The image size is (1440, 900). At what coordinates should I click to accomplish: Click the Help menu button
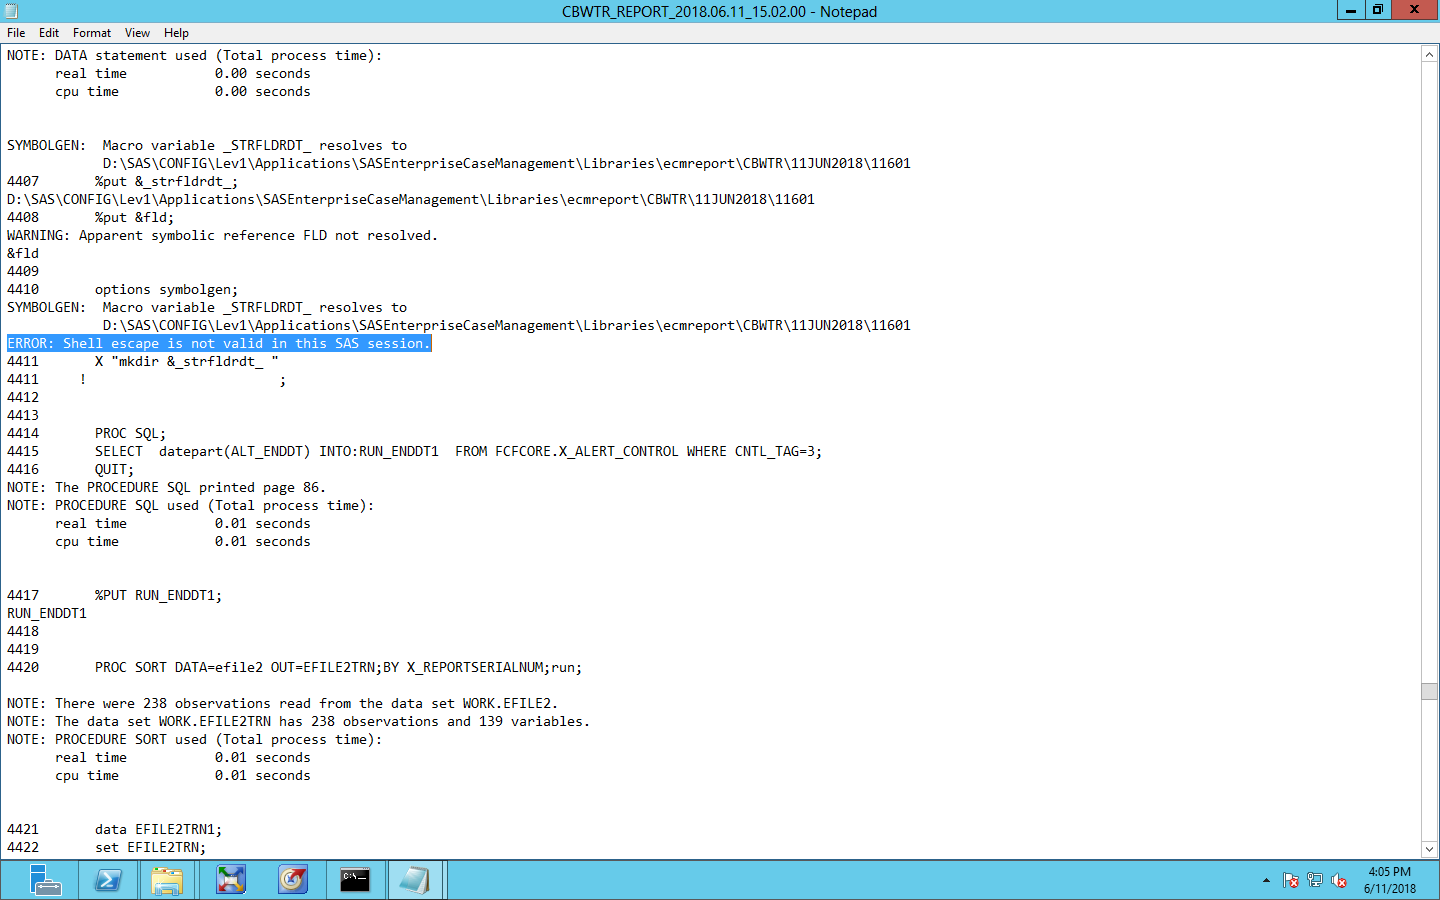(176, 32)
